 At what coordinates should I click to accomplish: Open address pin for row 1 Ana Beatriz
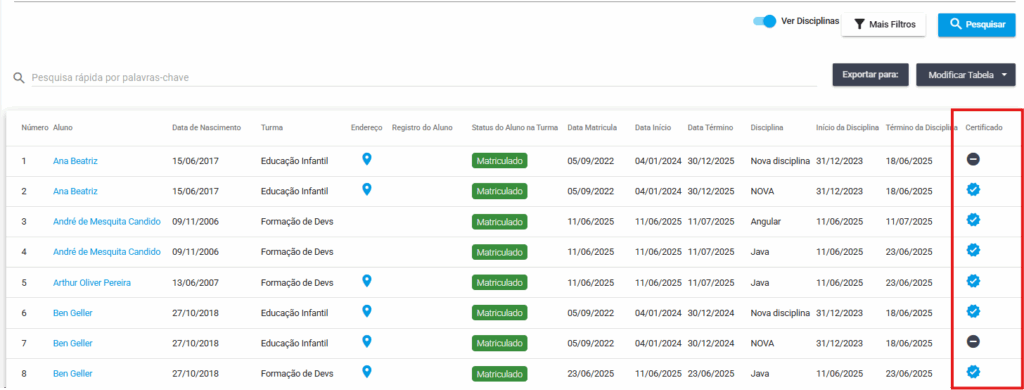click(x=367, y=159)
